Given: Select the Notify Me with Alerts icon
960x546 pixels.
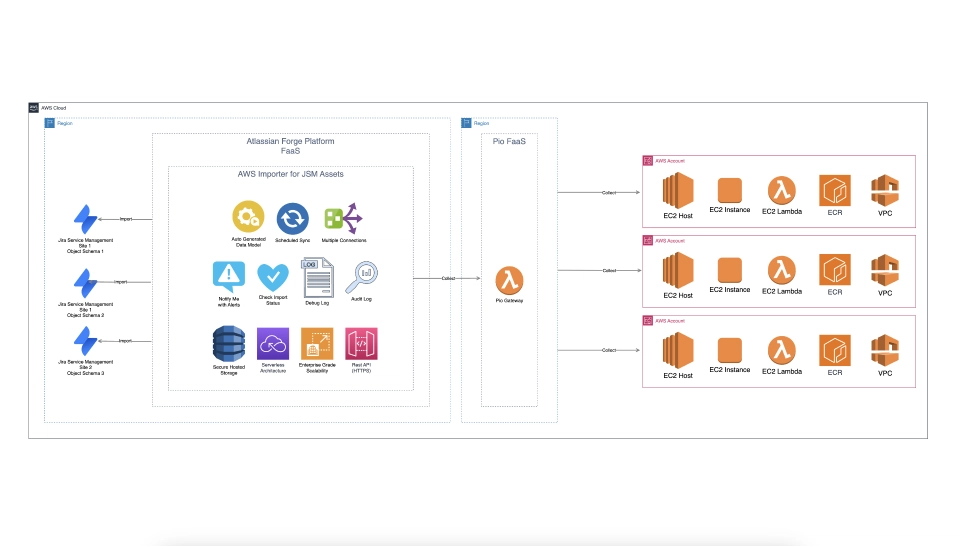Looking at the screenshot, I should (x=229, y=275).
